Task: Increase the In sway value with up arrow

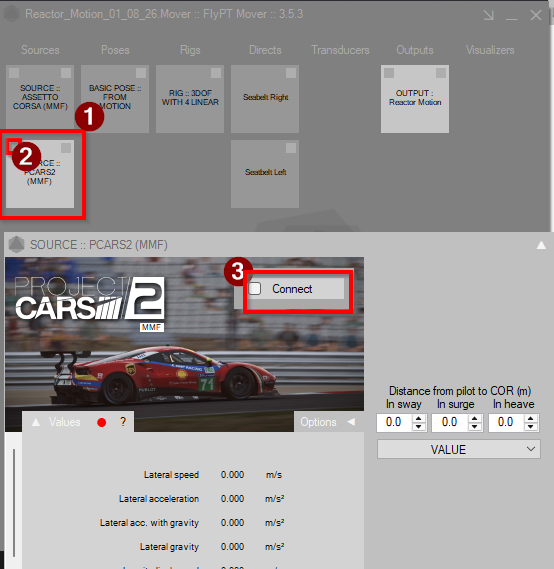Action: point(419,418)
